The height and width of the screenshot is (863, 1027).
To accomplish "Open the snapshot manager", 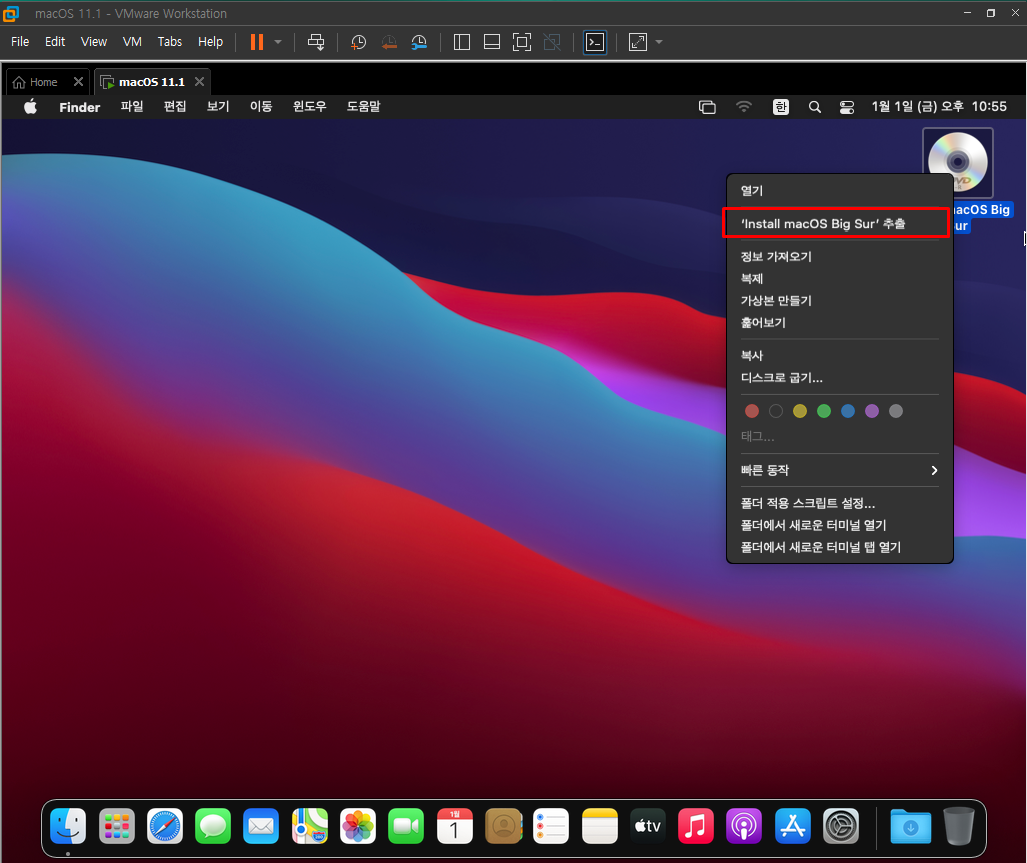I will point(419,43).
